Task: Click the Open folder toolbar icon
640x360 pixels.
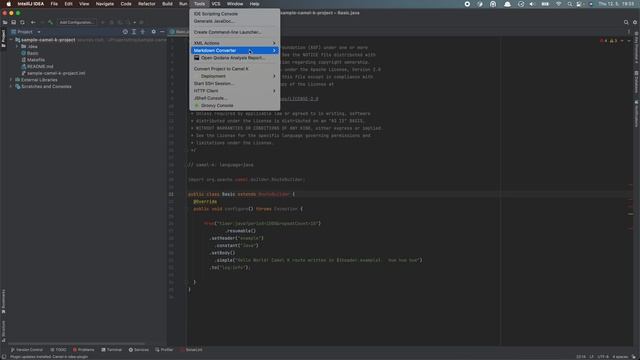Action: pyautogui.click(x=5, y=22)
